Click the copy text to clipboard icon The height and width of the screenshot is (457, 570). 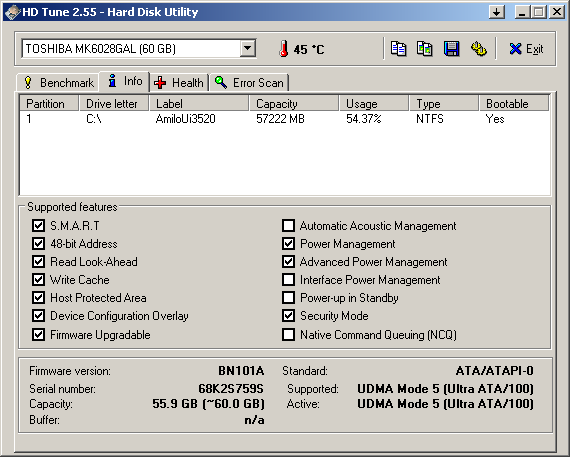(x=398, y=49)
